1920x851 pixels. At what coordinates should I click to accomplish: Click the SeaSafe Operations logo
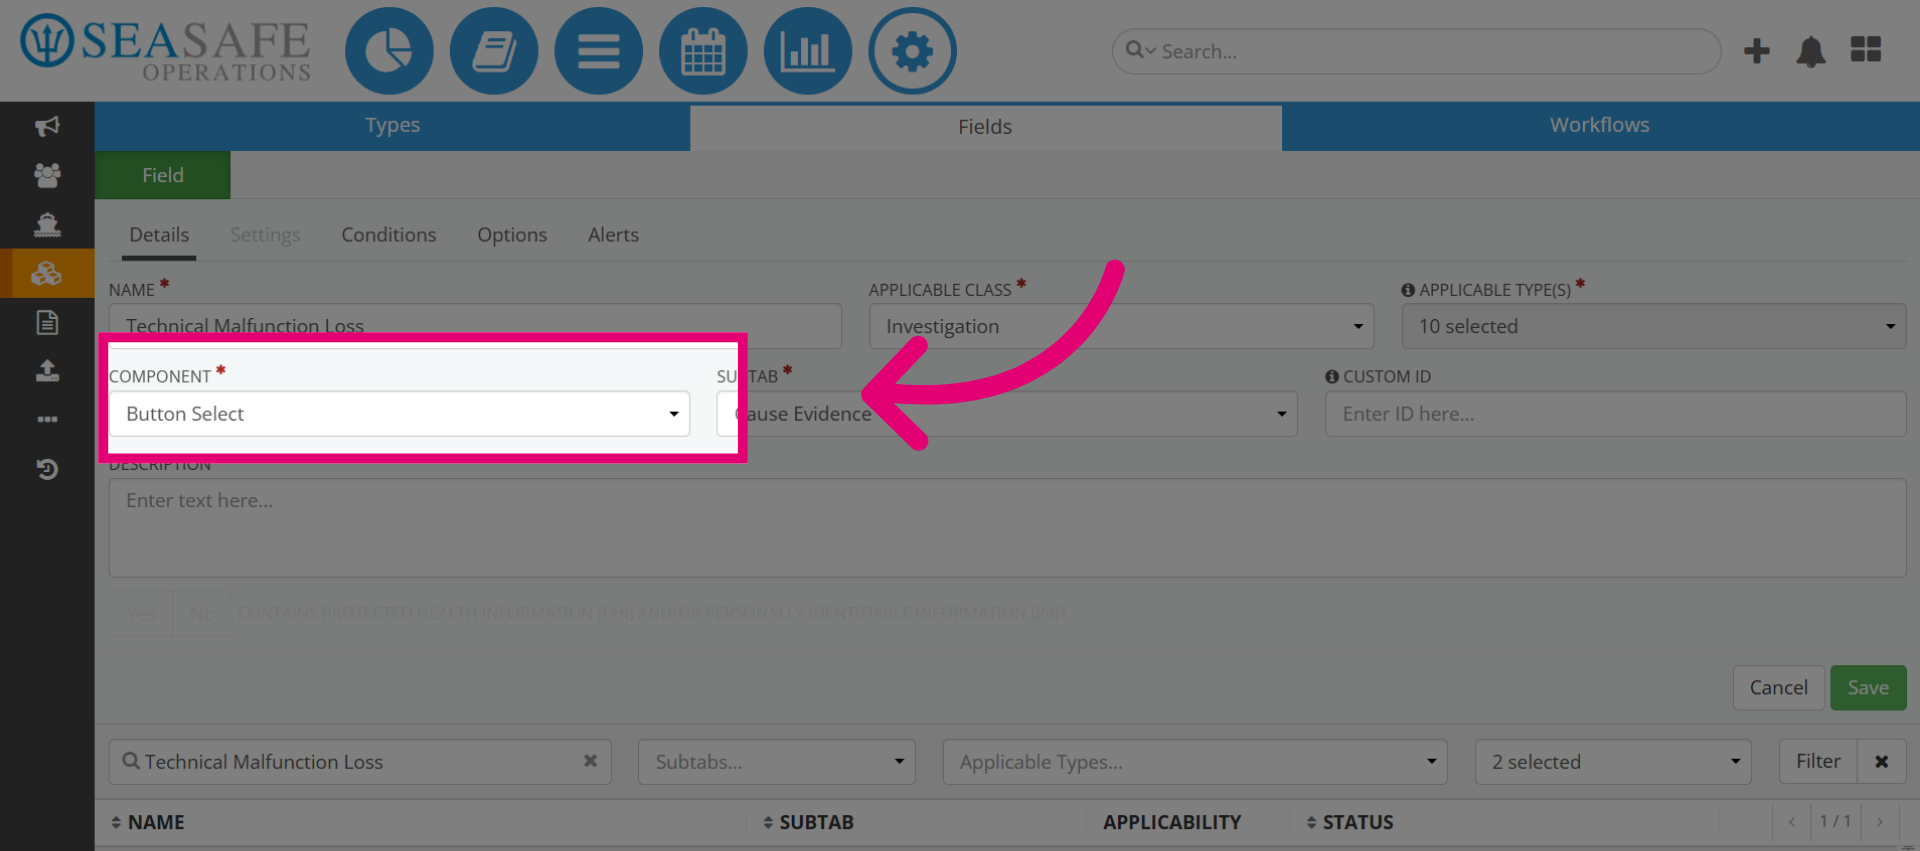point(166,48)
